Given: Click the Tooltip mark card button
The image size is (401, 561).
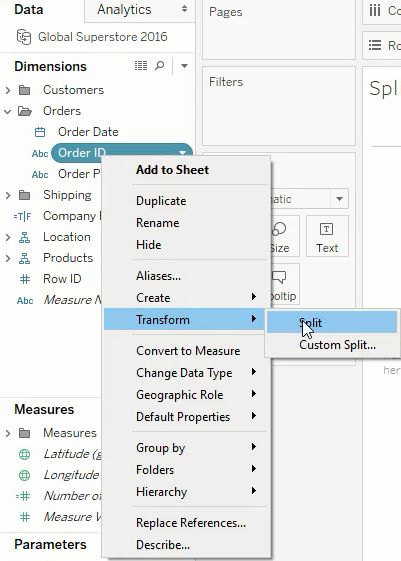Looking at the screenshot, I should pos(284,285).
